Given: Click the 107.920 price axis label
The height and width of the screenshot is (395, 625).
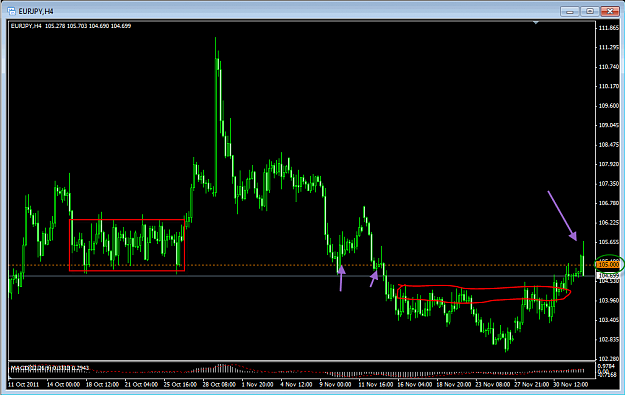Looking at the screenshot, I should (609, 164).
